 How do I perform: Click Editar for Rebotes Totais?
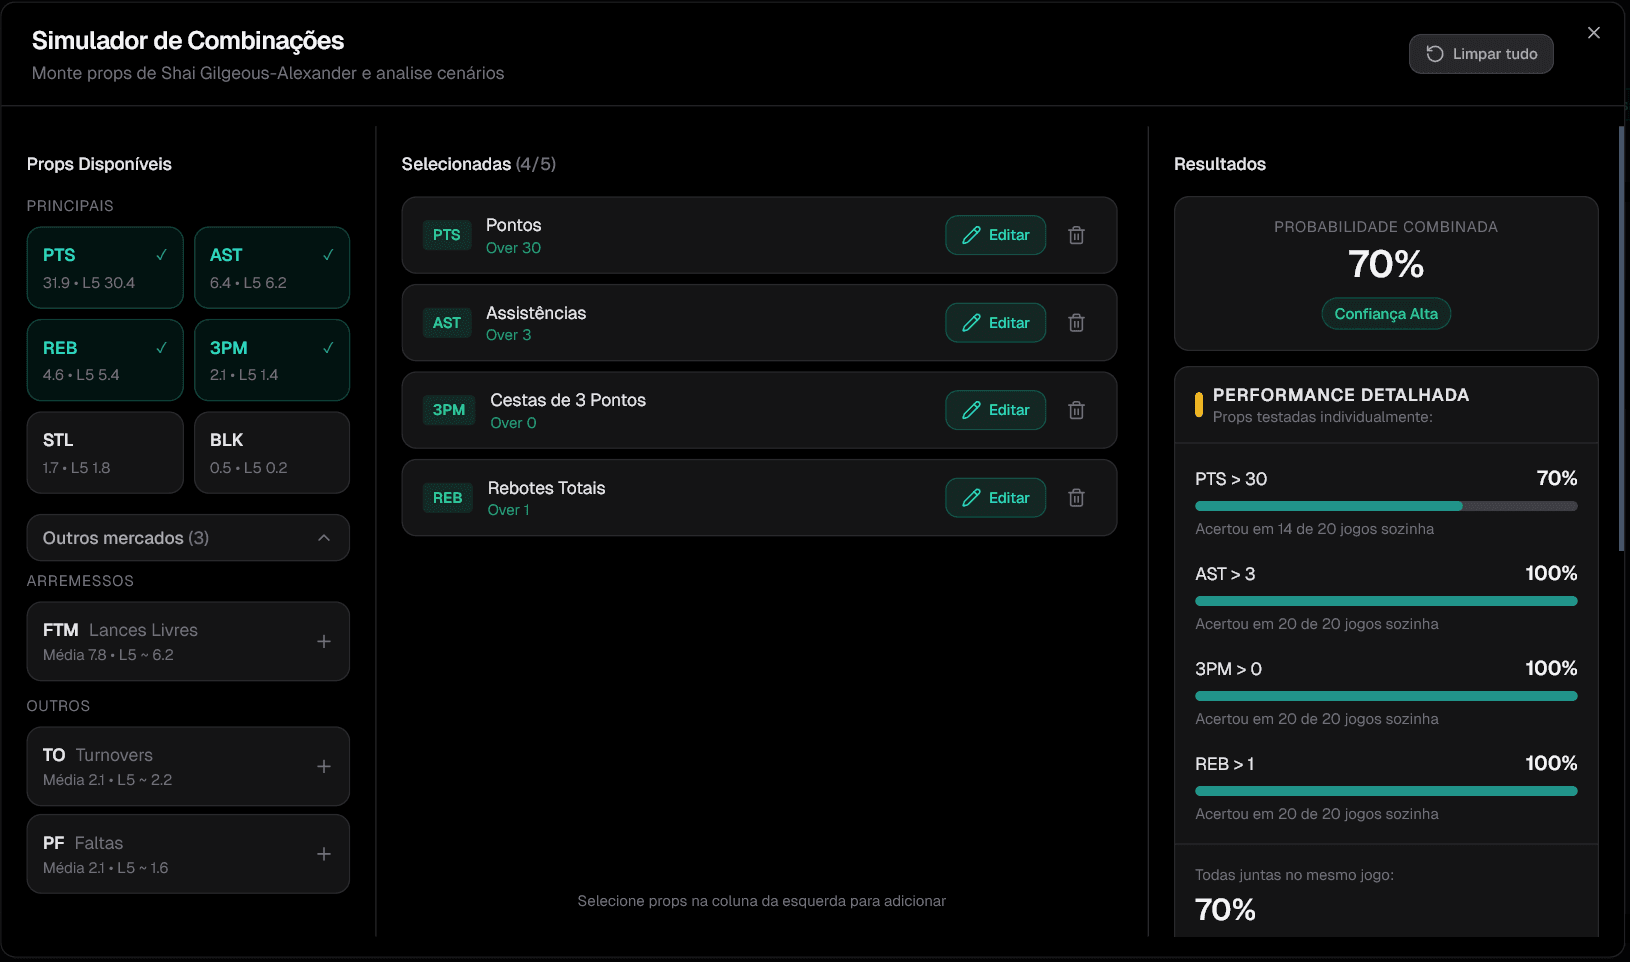click(995, 498)
